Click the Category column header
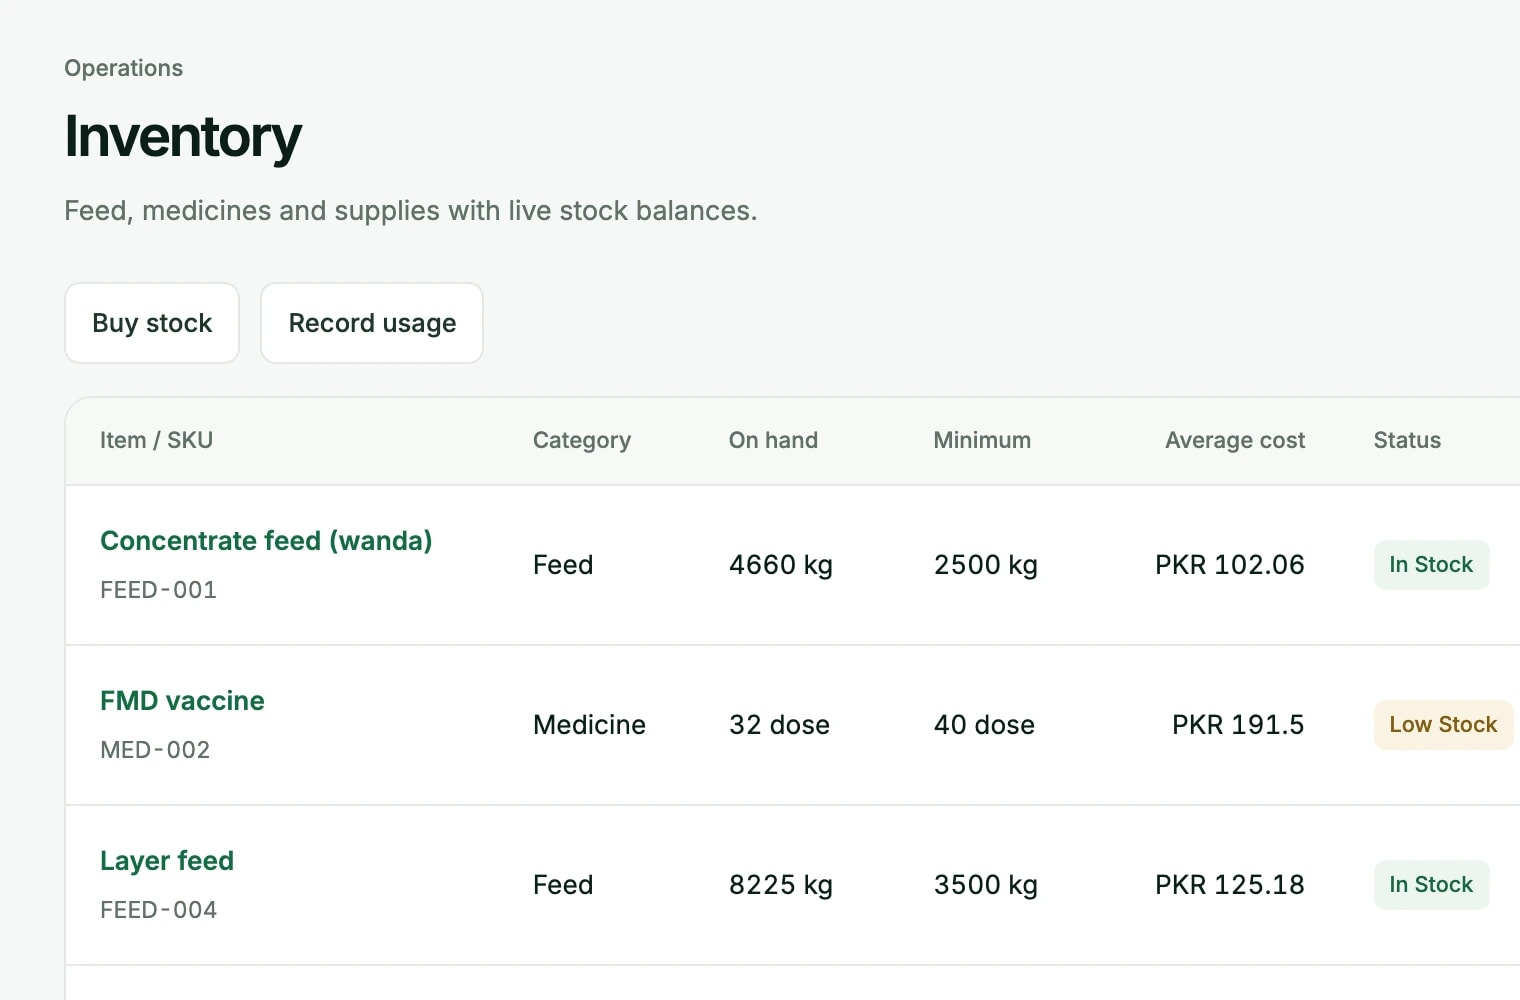This screenshot has width=1520, height=1000. (x=582, y=440)
